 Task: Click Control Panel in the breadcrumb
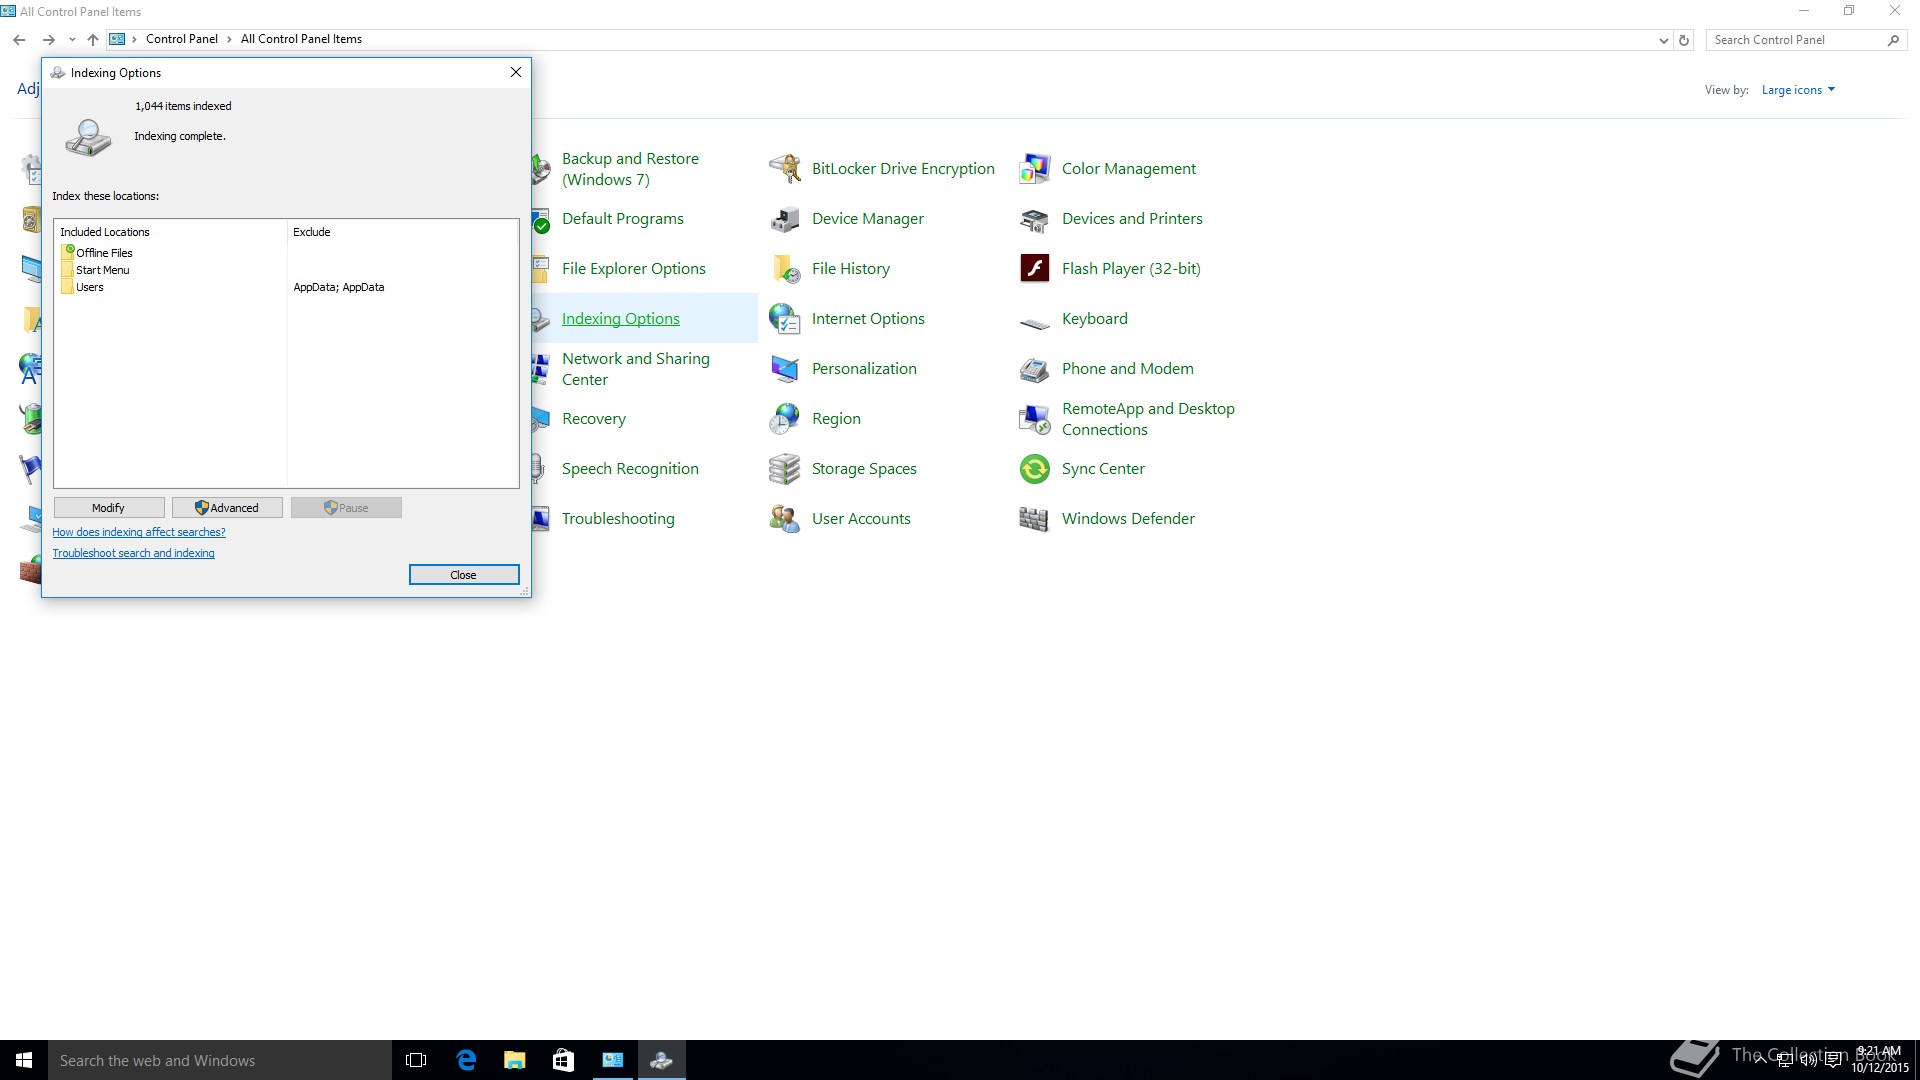point(181,39)
